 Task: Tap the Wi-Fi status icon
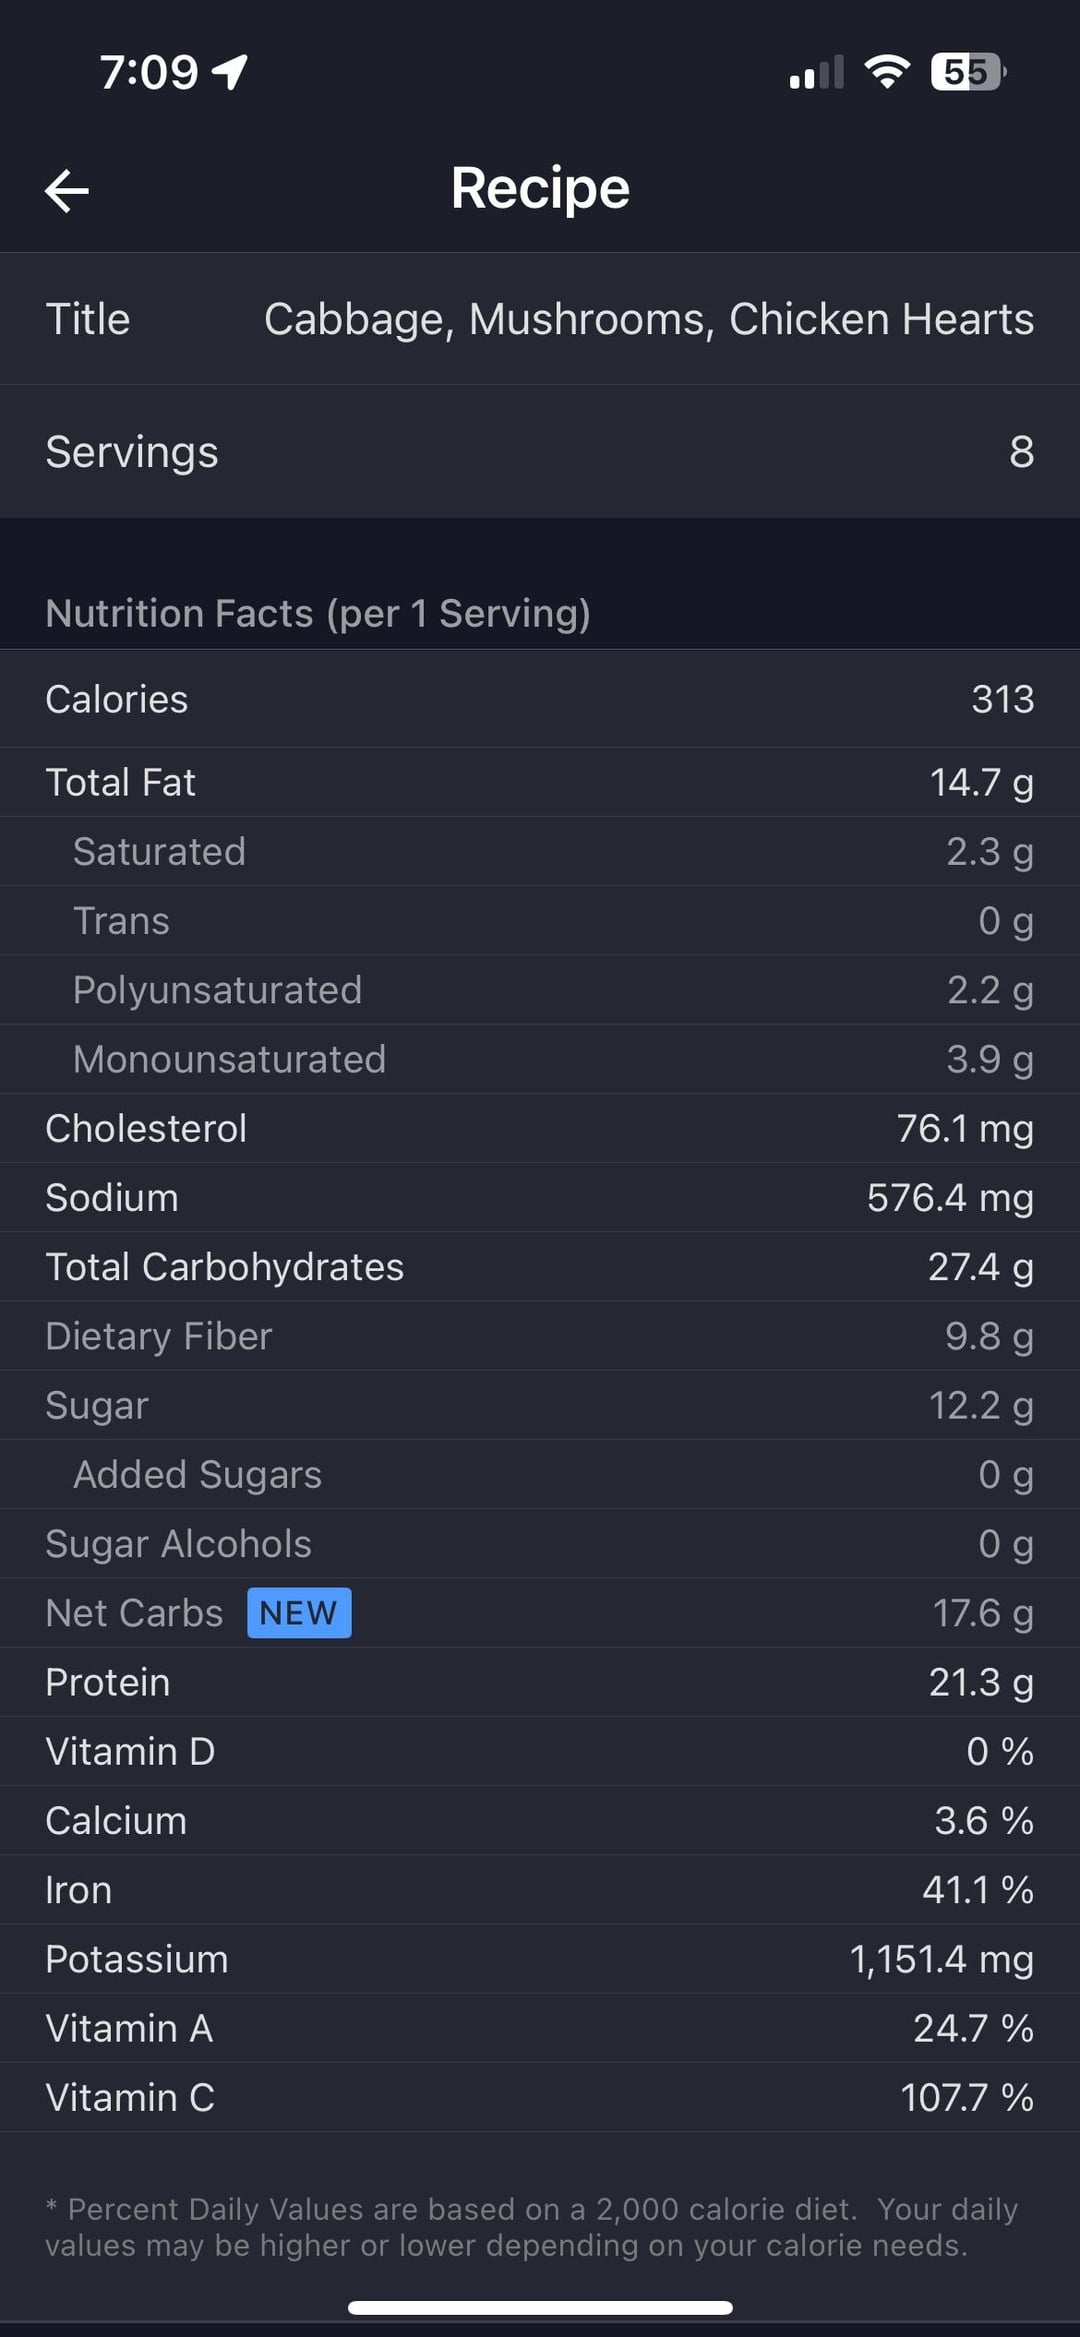[x=886, y=72]
